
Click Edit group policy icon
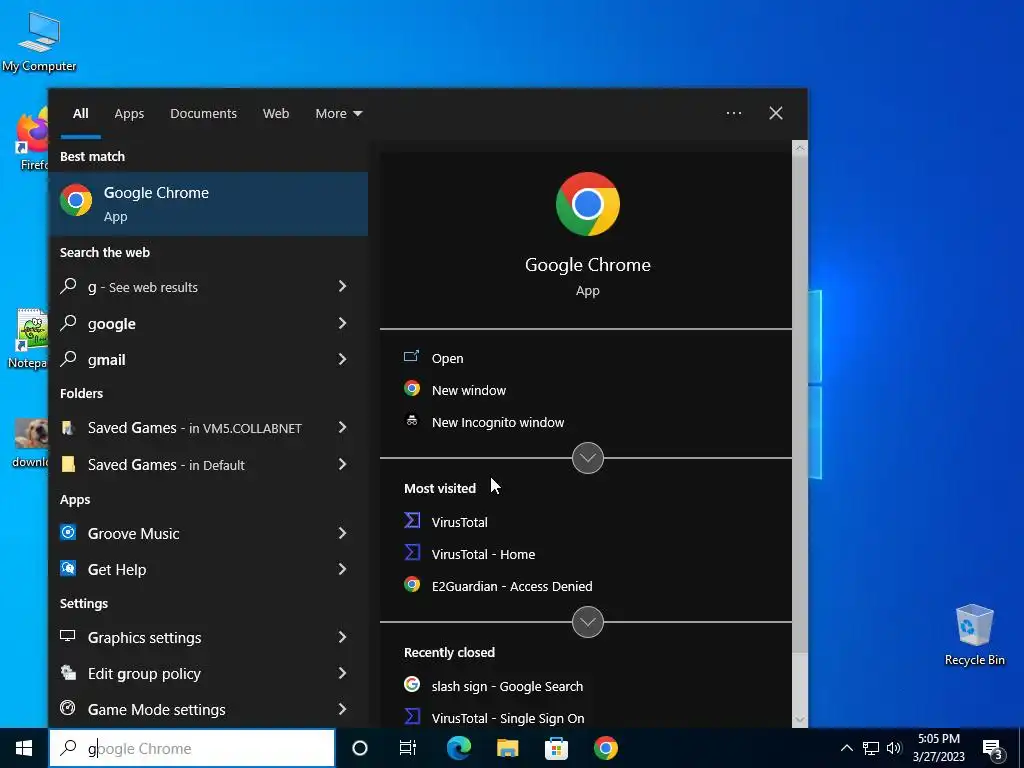pyautogui.click(x=68, y=672)
